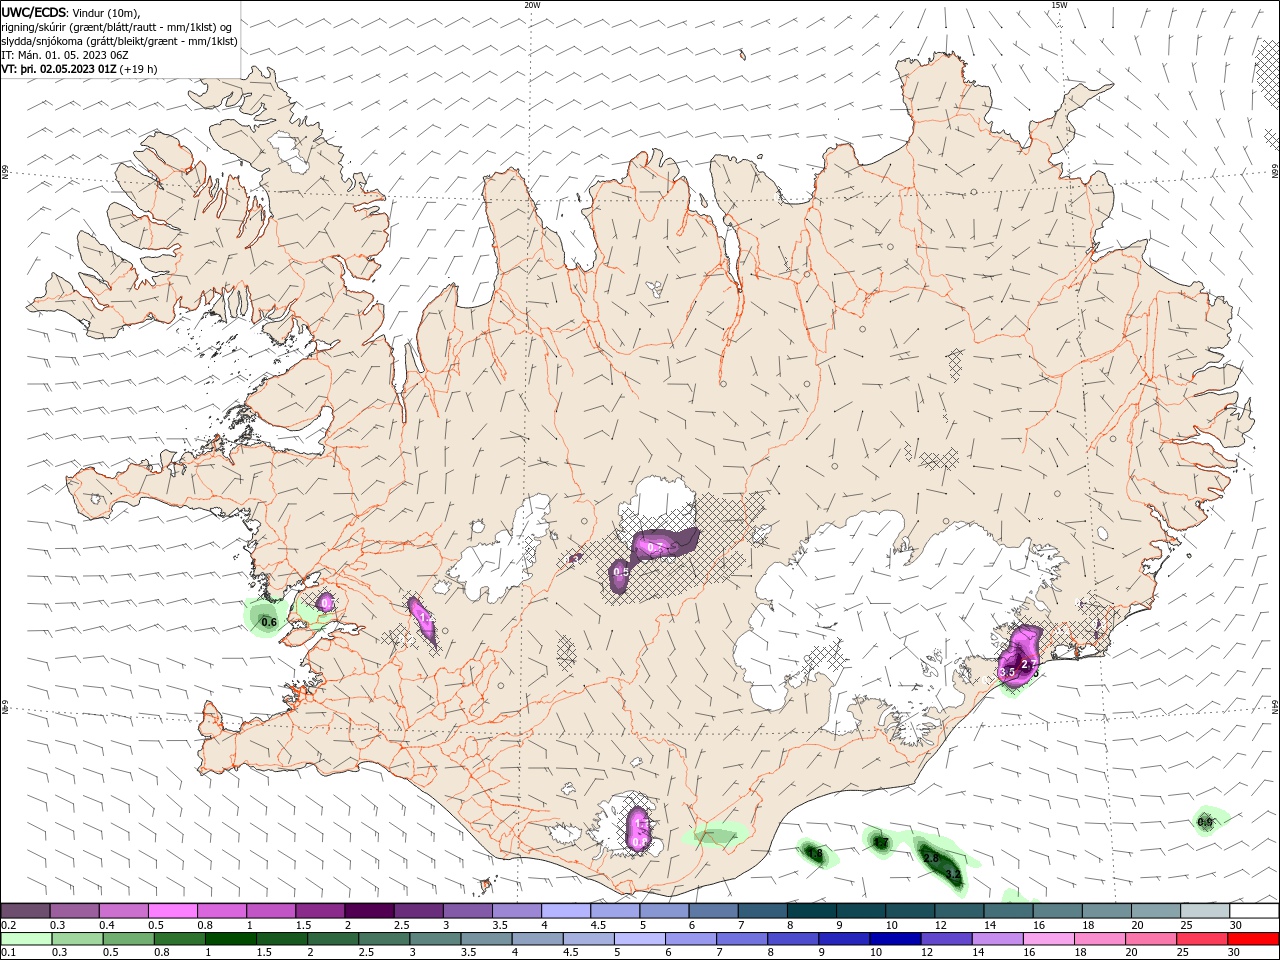Viewport: 1280px width, 960px height.
Task: Click the UWC/ECDS title text
Action: click(x=33, y=12)
